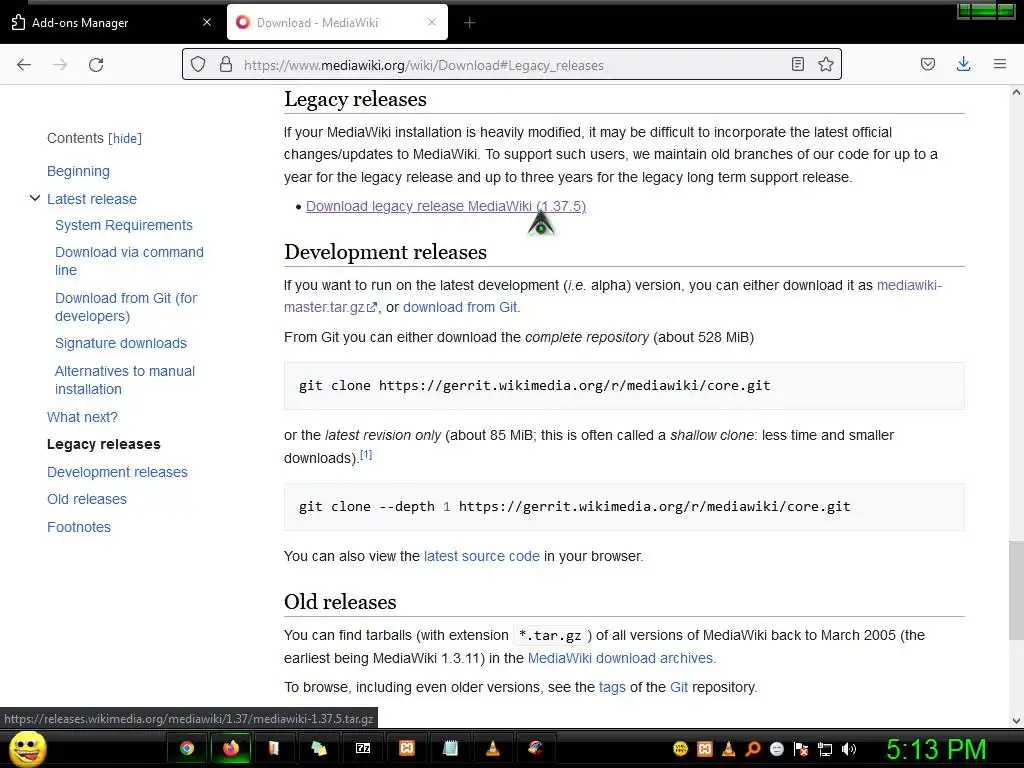Click git clone --depth 1 command text

(x=574, y=507)
